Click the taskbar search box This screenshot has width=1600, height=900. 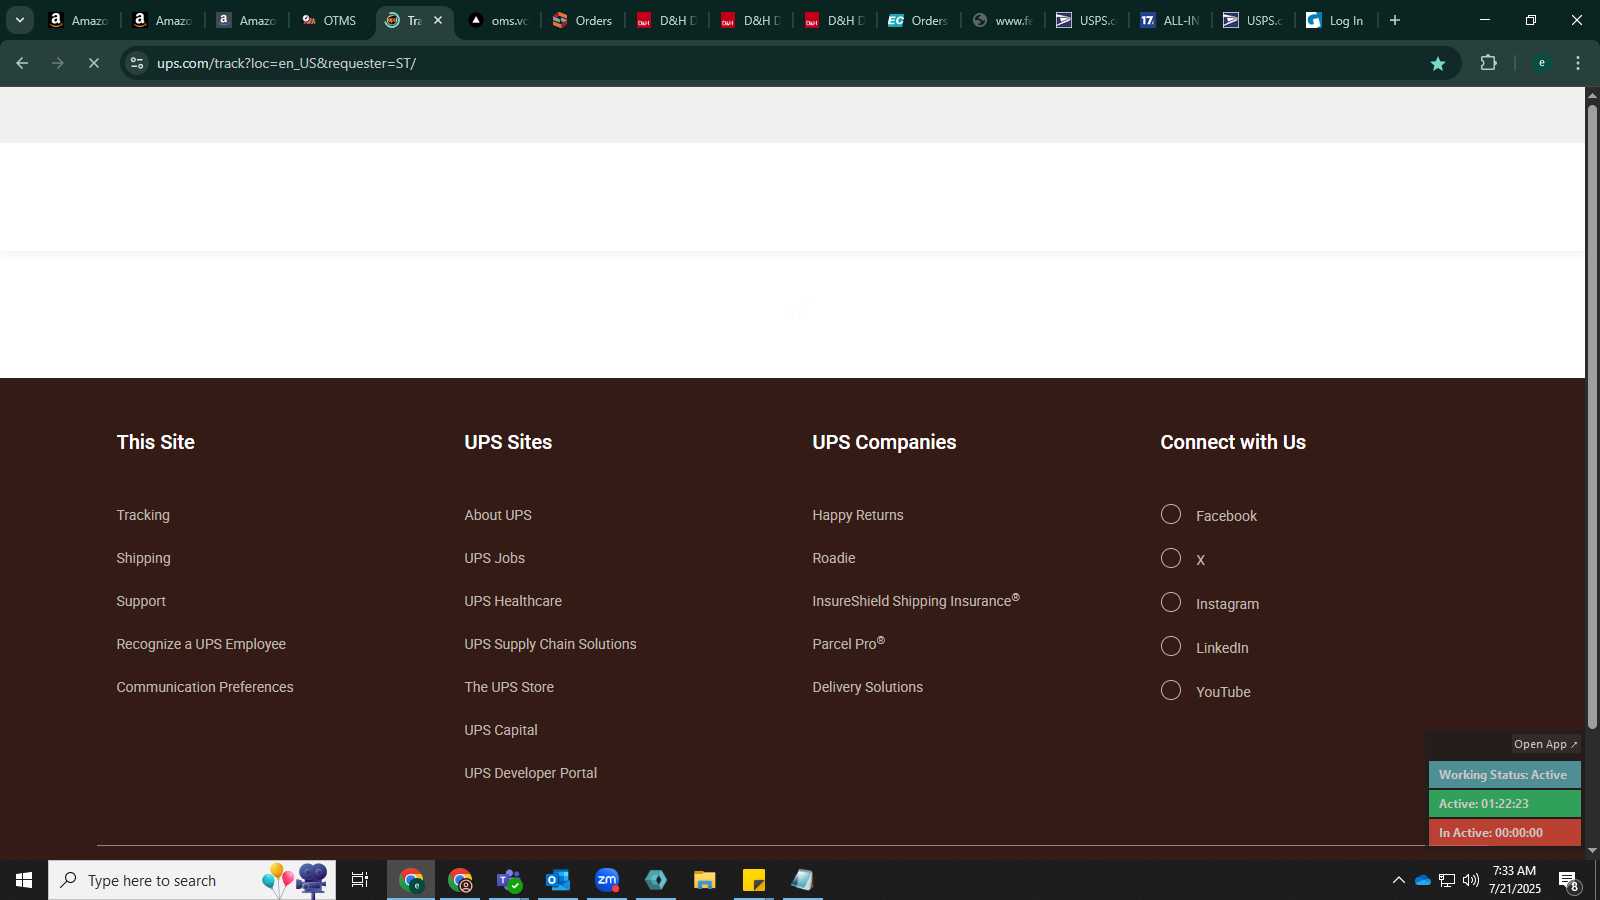pyautogui.click(x=192, y=880)
